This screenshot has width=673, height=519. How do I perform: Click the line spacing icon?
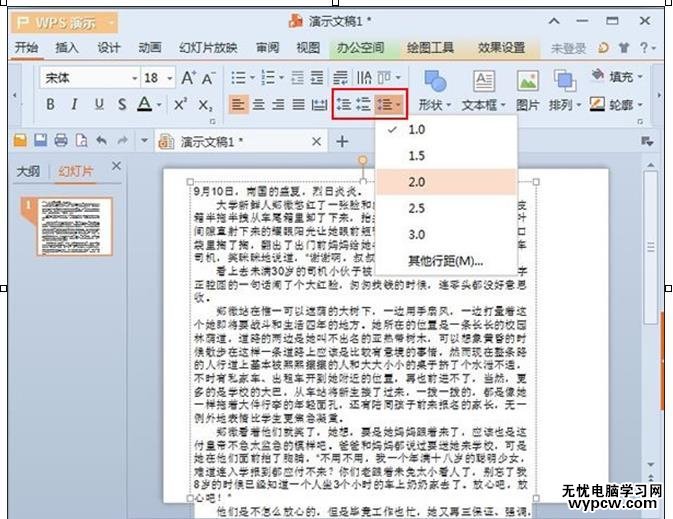pos(385,104)
